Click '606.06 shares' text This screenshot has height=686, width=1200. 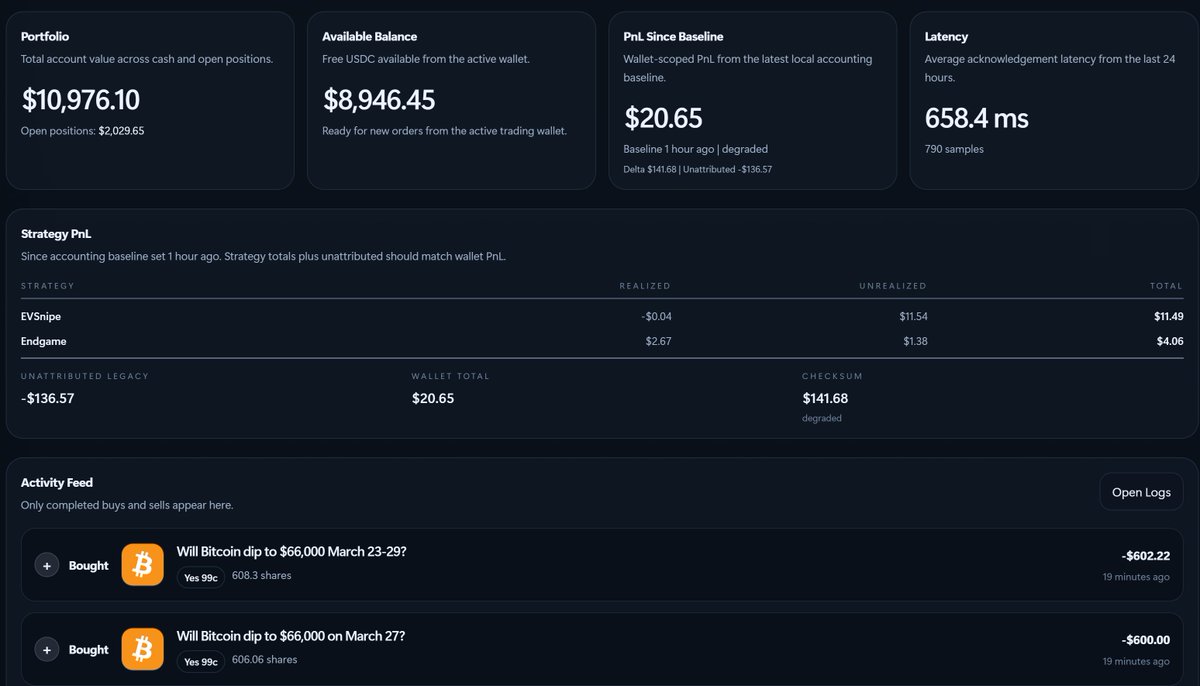point(265,660)
